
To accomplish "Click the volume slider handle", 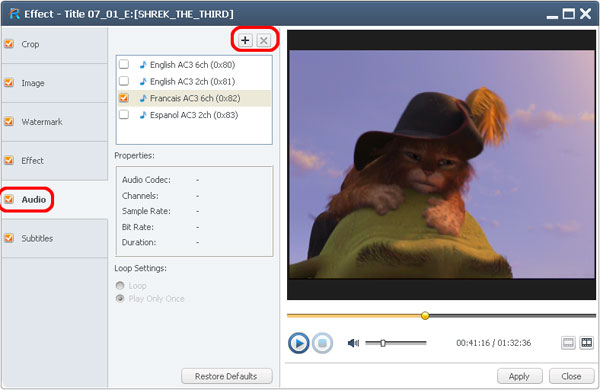I will [383, 343].
